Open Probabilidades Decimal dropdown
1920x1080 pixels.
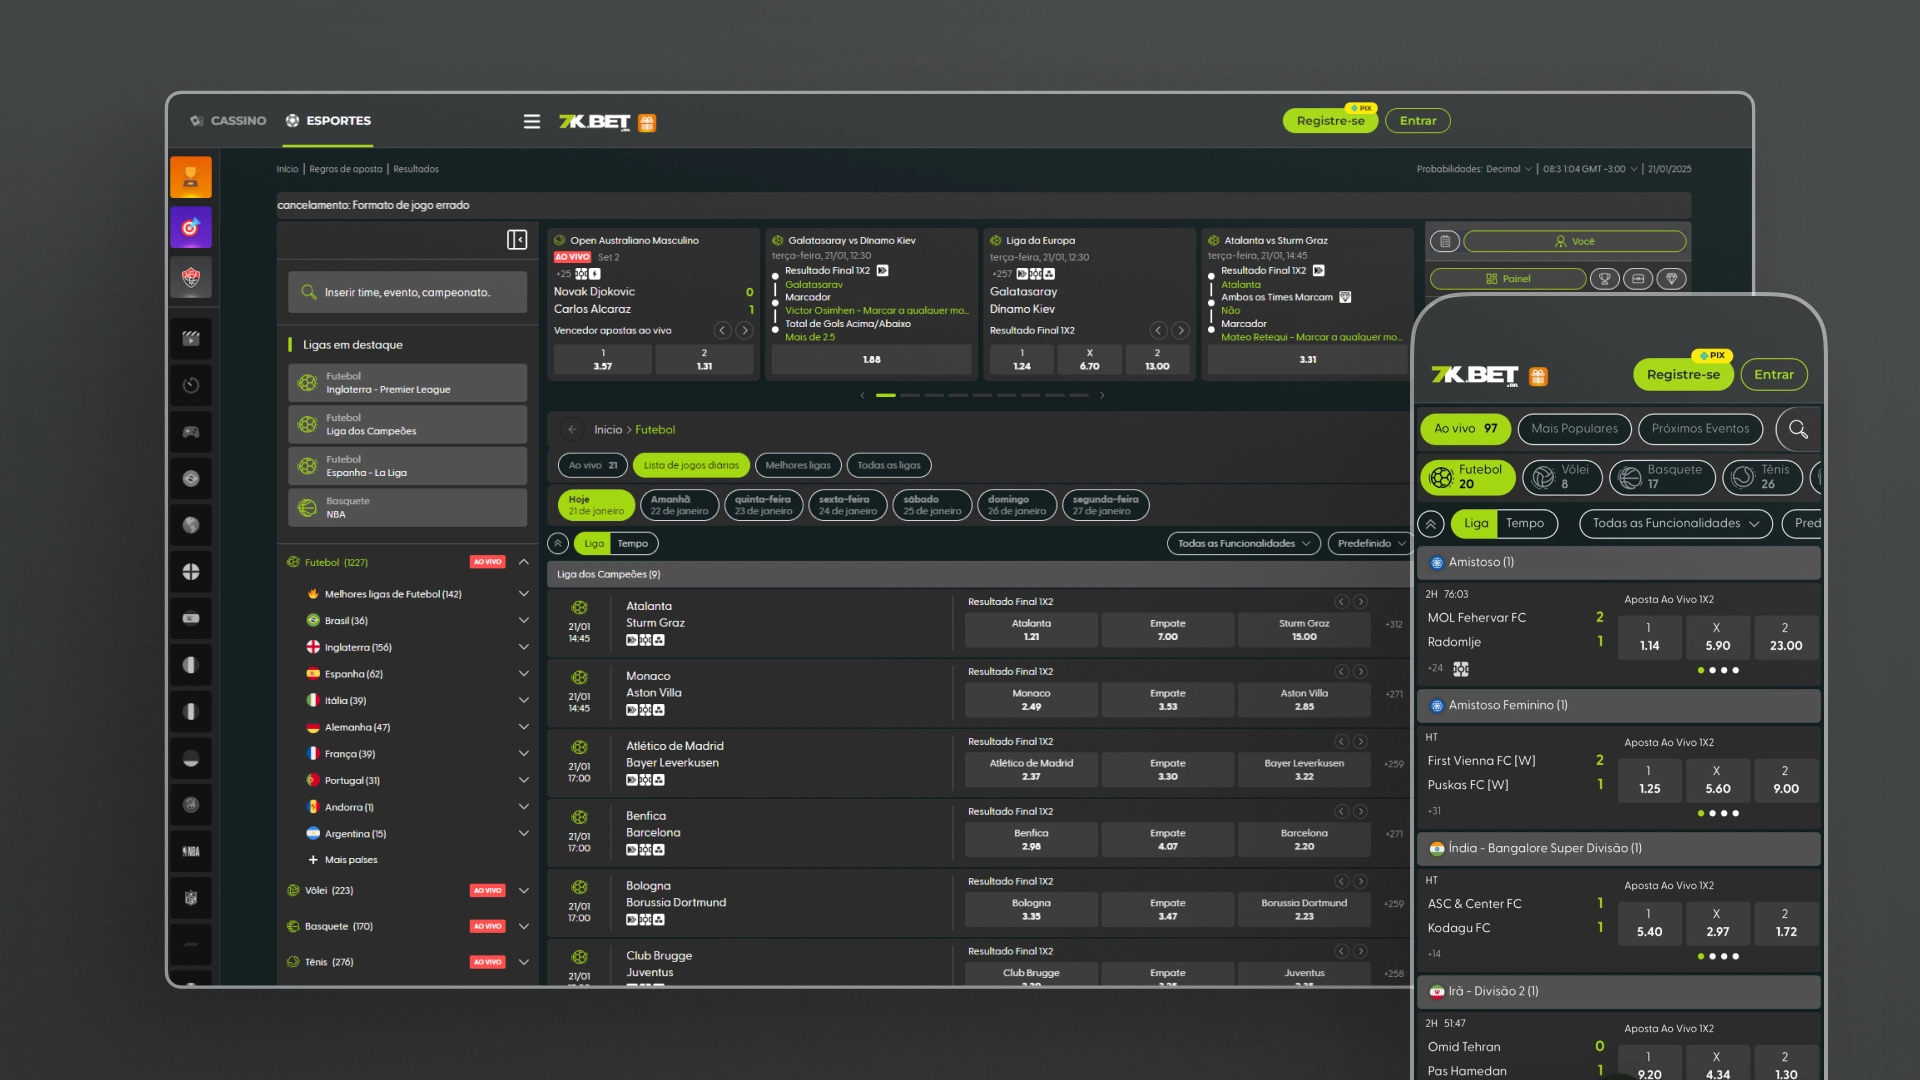pos(1475,169)
